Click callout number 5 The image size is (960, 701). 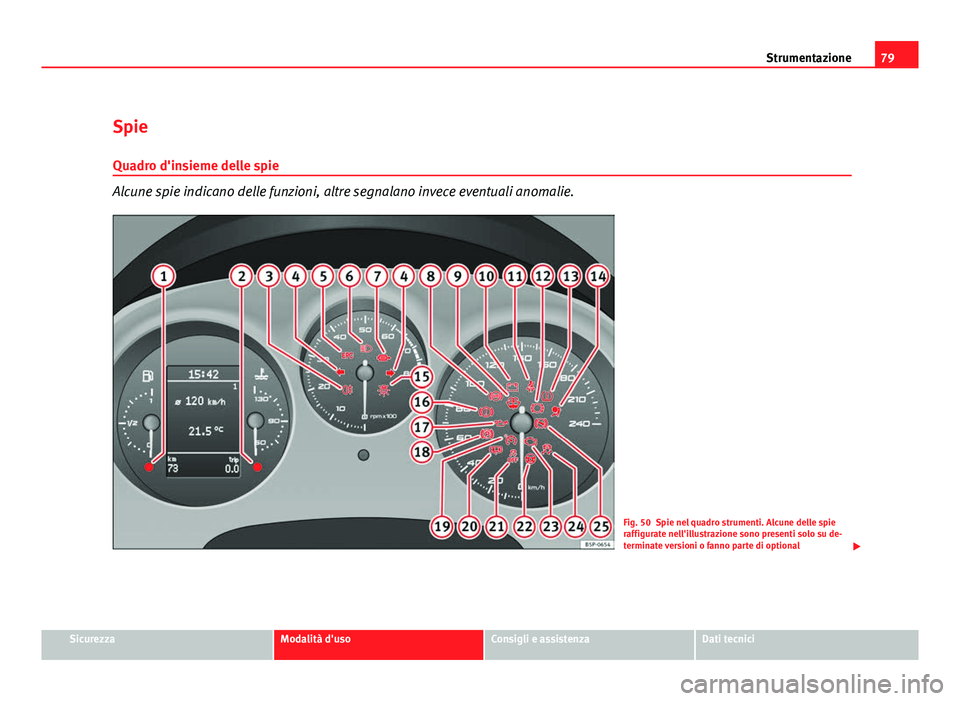tap(323, 276)
